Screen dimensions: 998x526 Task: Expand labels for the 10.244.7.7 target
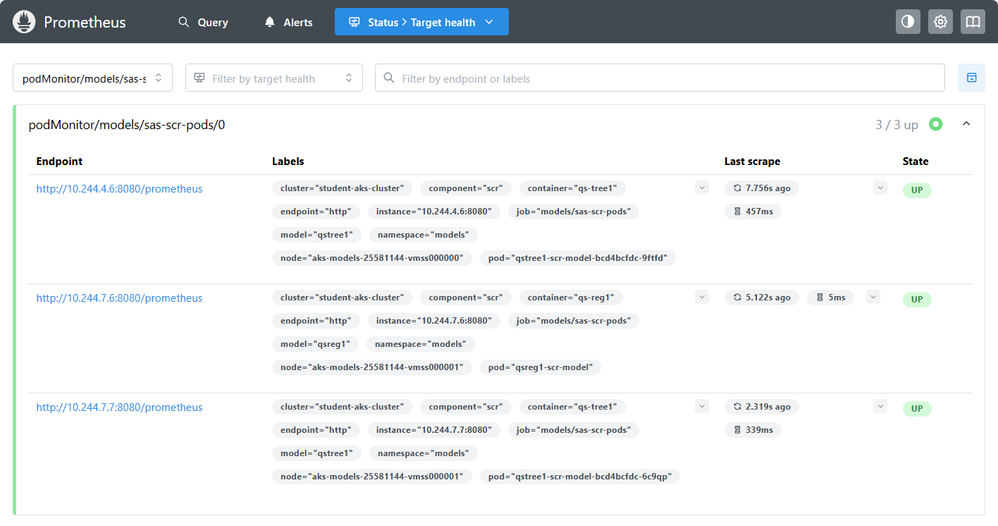(x=701, y=406)
